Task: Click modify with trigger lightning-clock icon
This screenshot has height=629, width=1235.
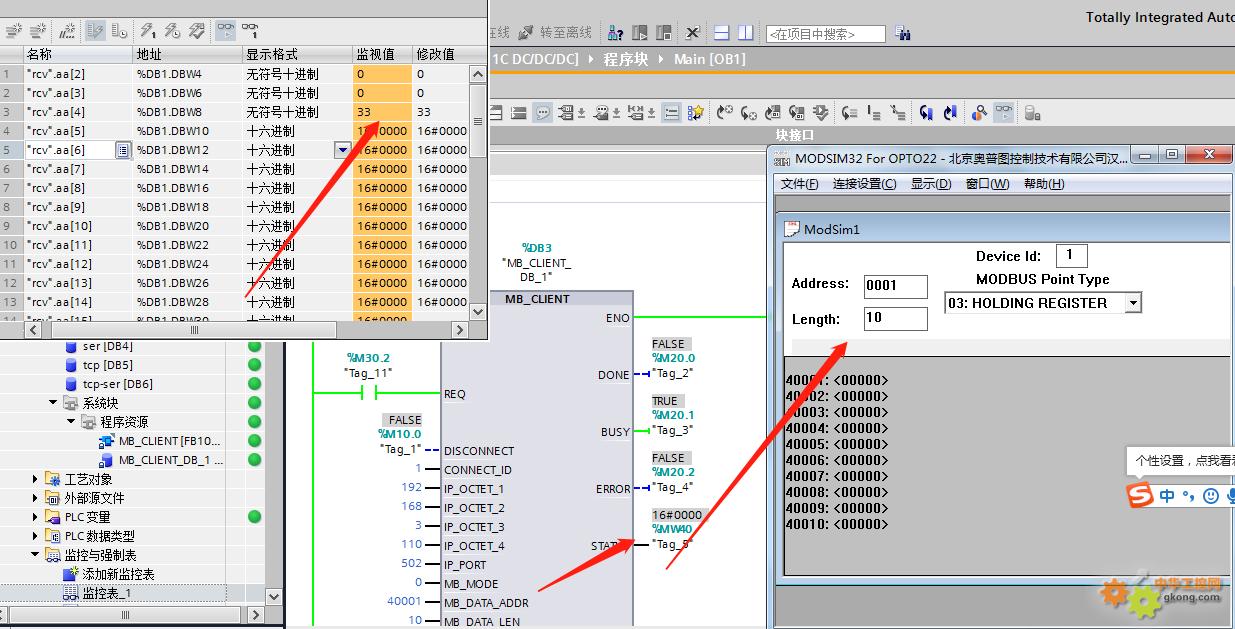Action: click(171, 31)
